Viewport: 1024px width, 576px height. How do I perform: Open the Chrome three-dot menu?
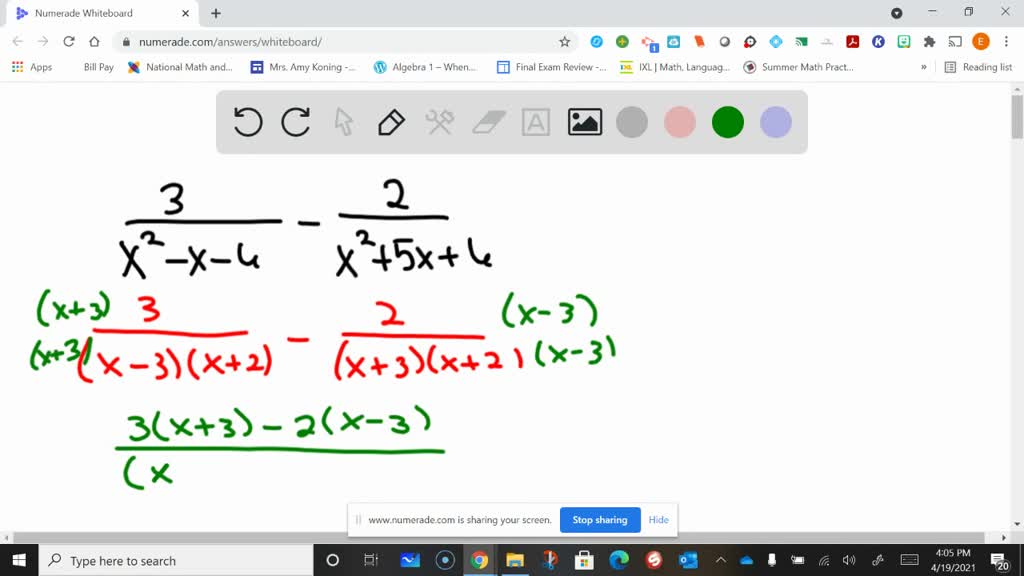[1008, 43]
